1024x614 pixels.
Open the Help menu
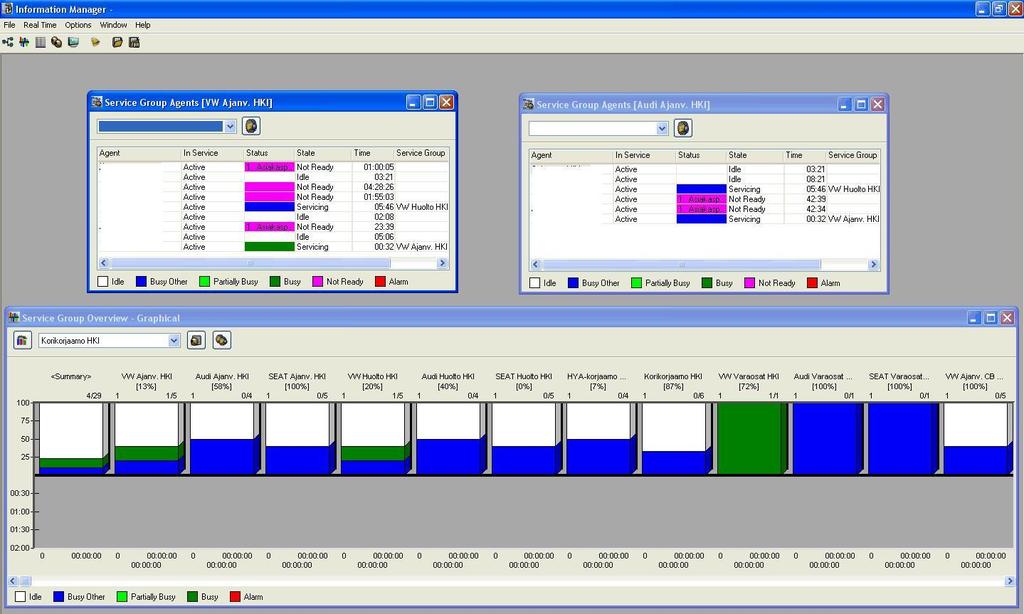coord(142,25)
